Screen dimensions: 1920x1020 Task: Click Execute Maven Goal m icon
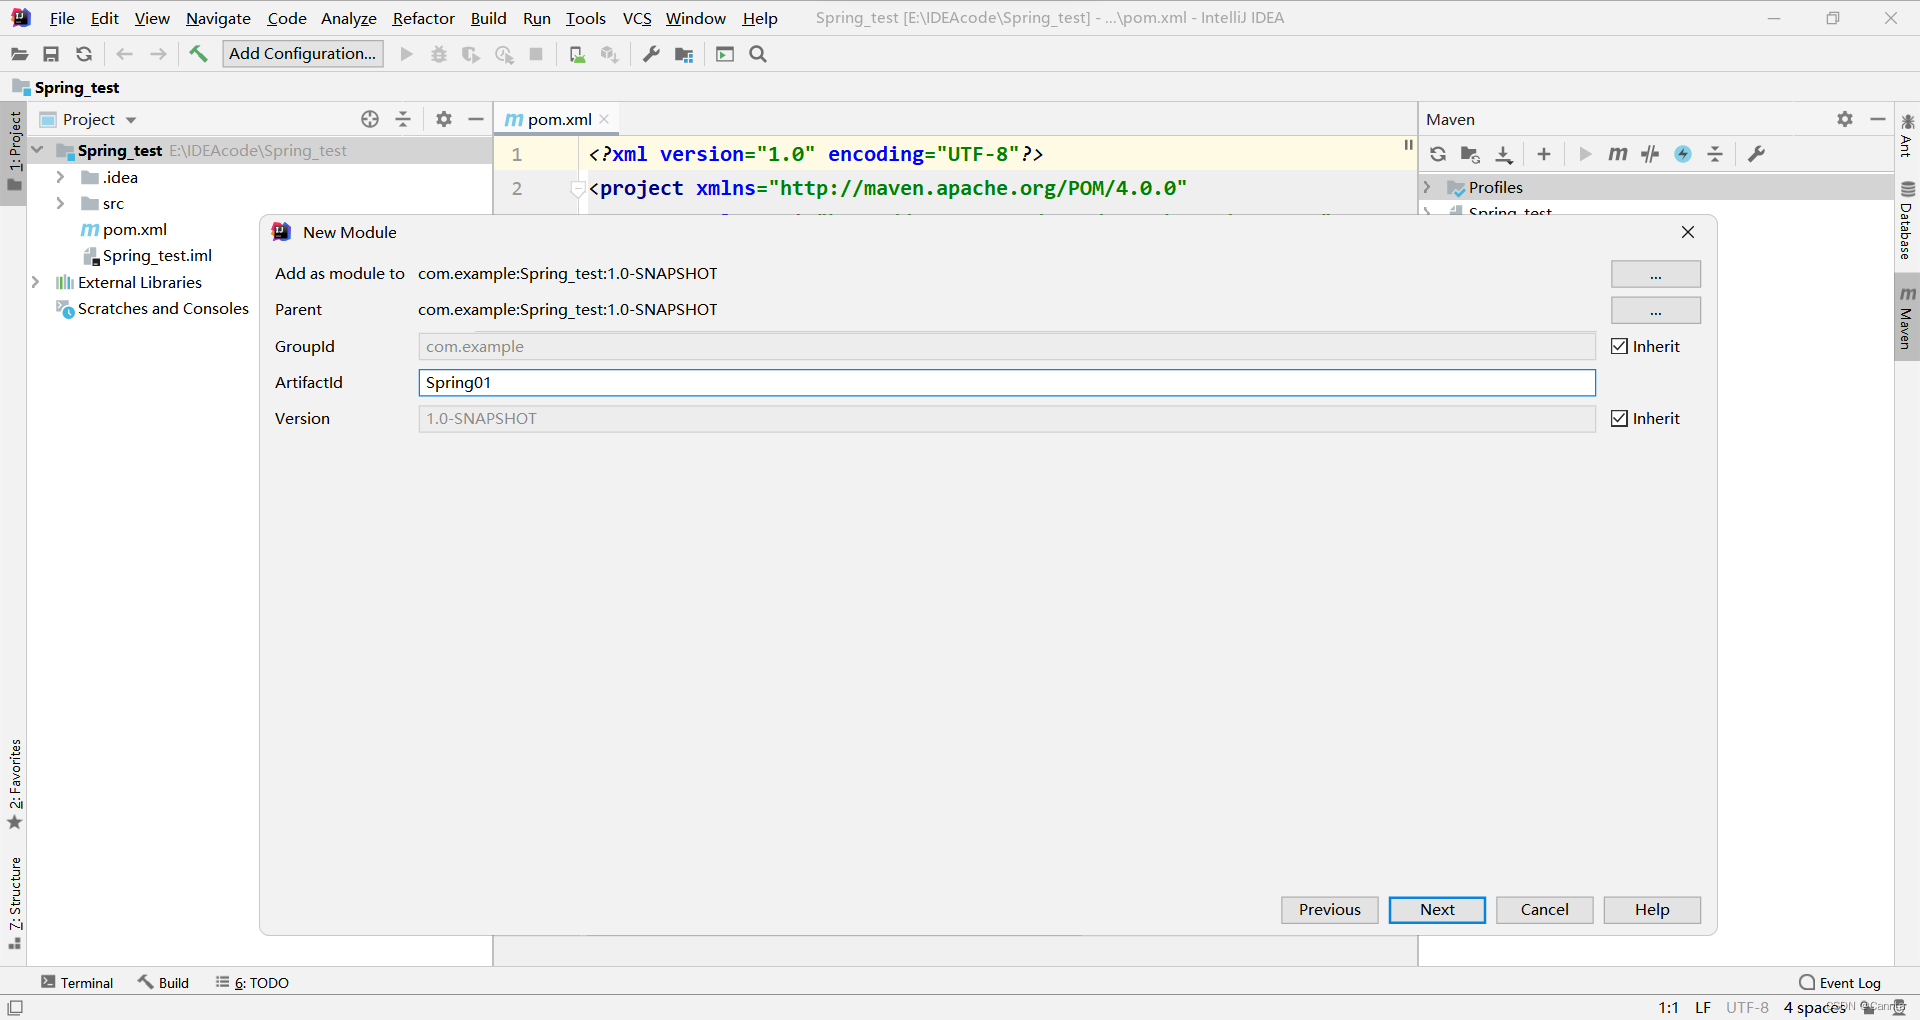pyautogui.click(x=1617, y=154)
